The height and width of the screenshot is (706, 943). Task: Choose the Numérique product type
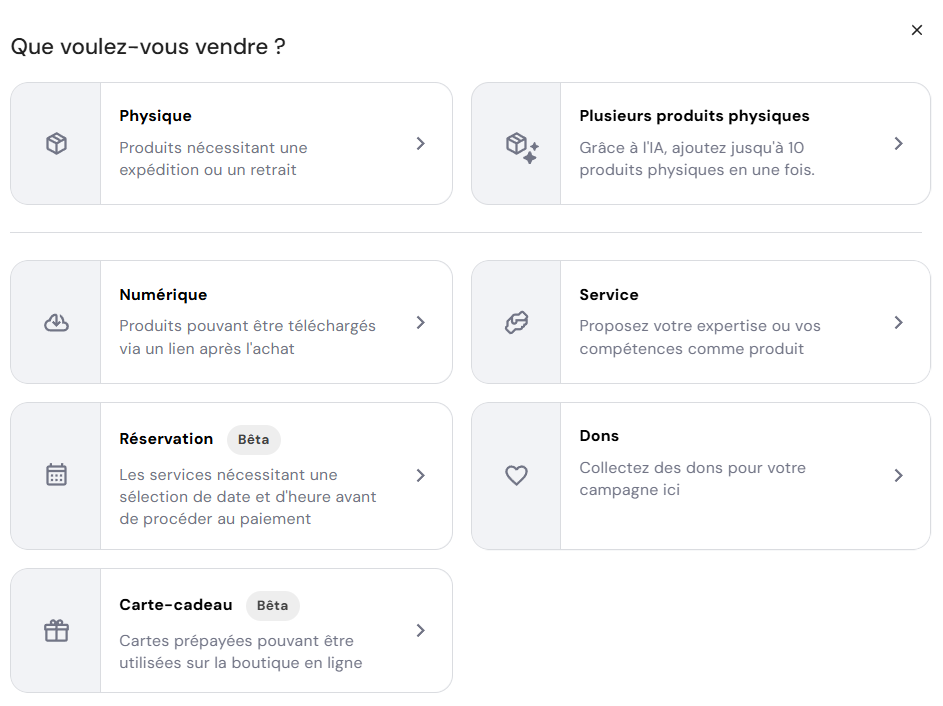click(230, 322)
